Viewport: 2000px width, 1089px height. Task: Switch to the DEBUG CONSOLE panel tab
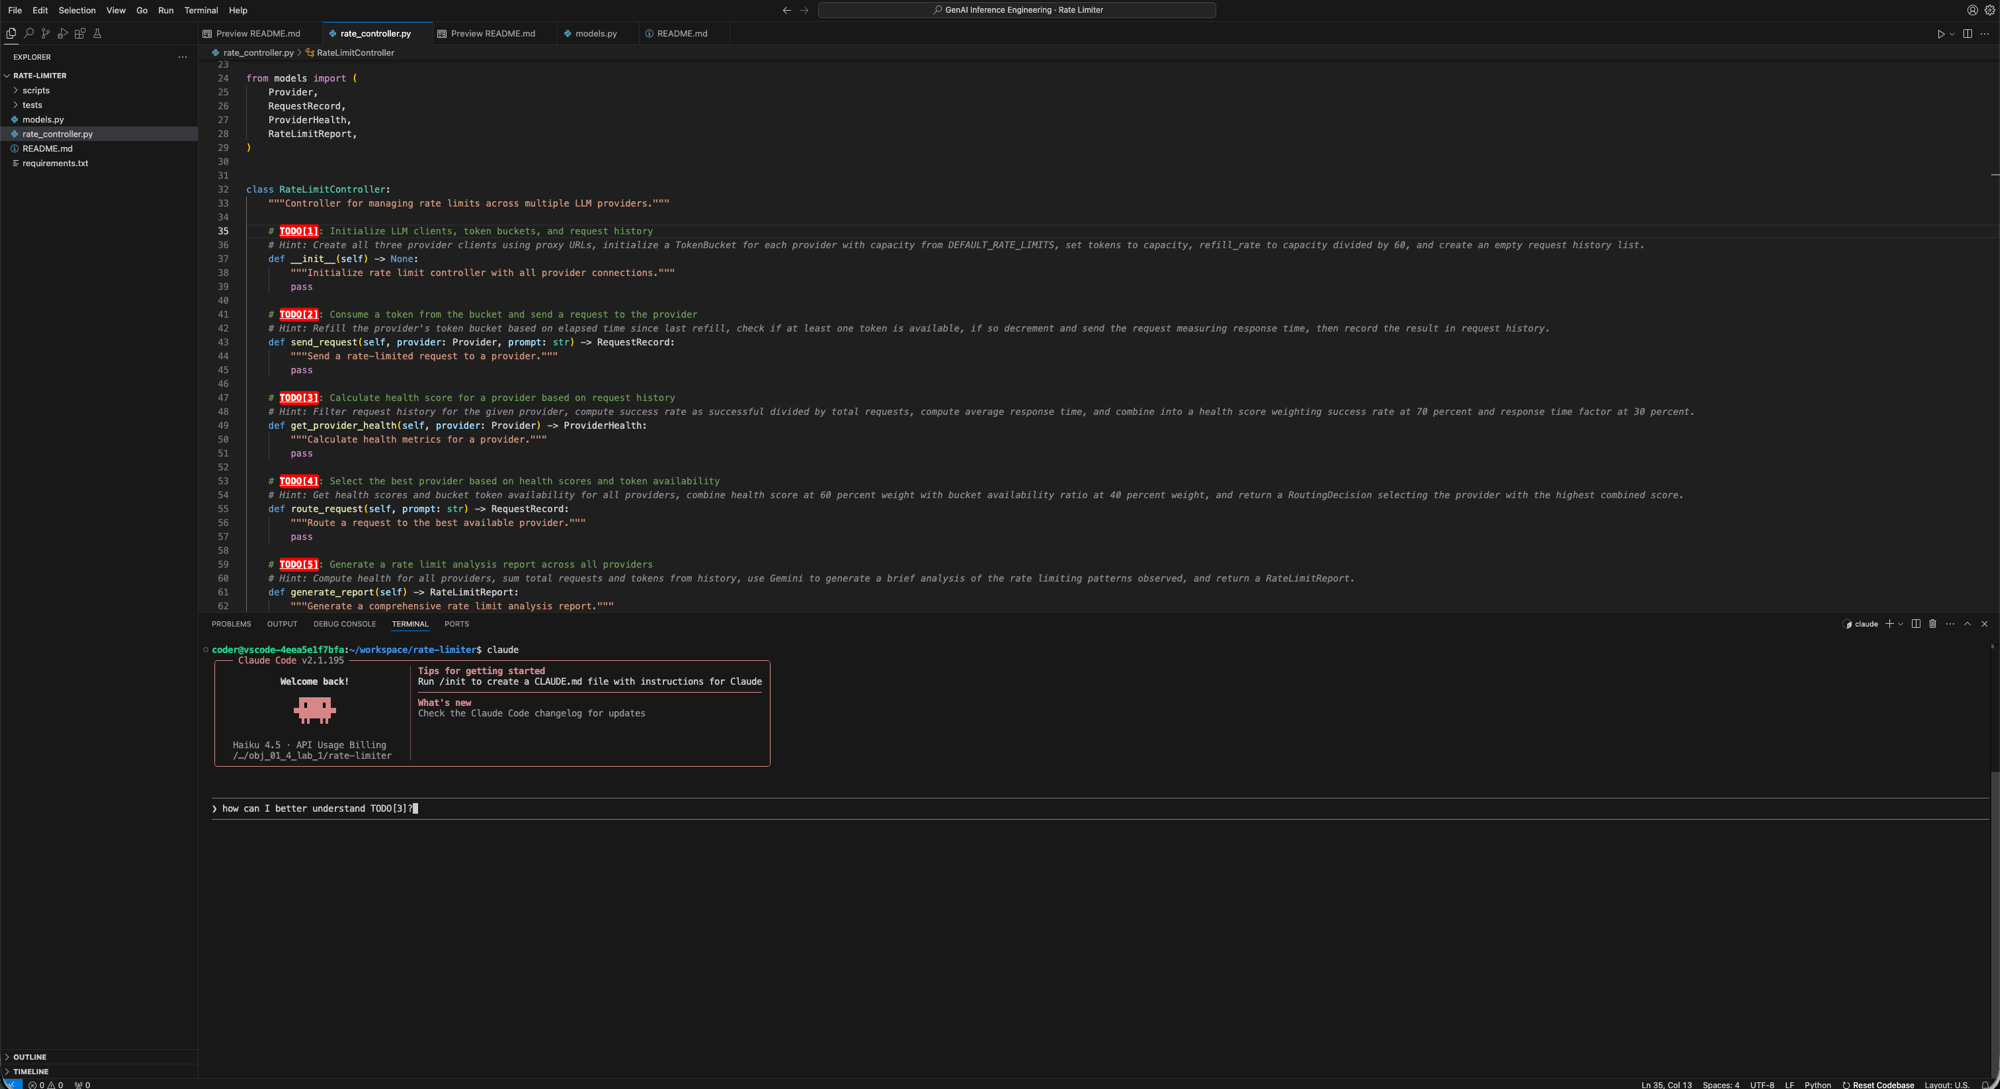click(345, 624)
